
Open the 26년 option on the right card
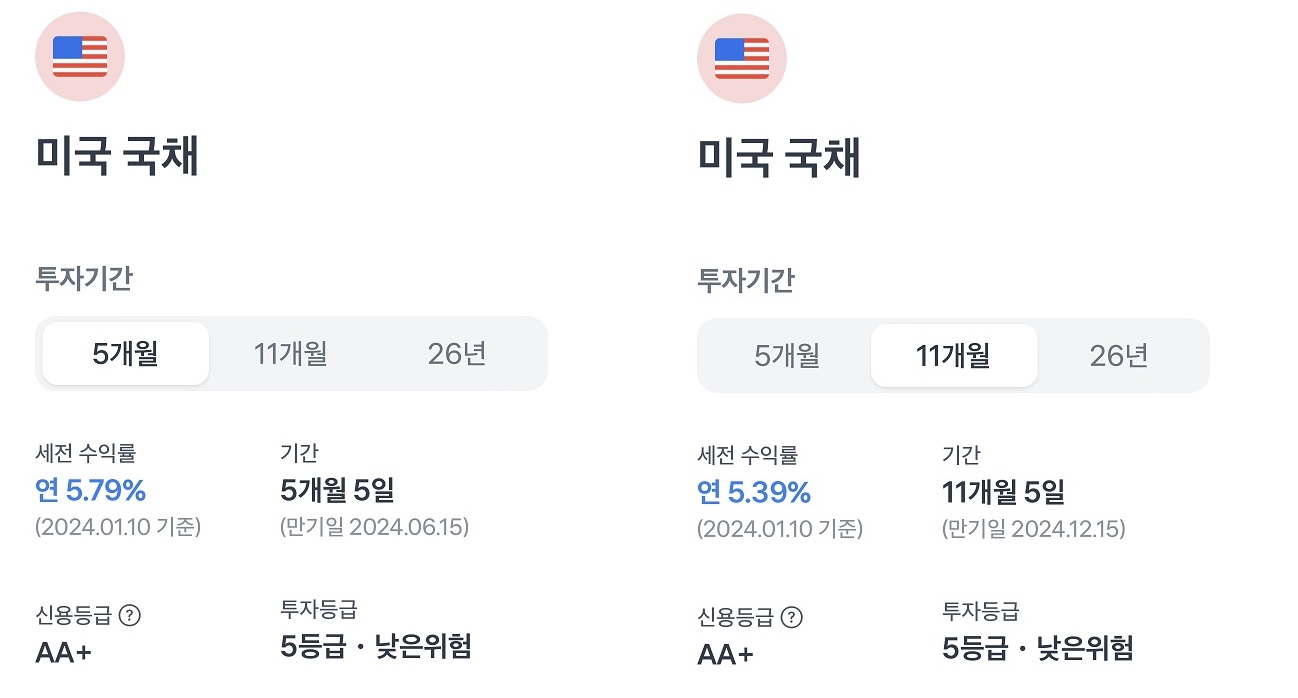[1117, 355]
